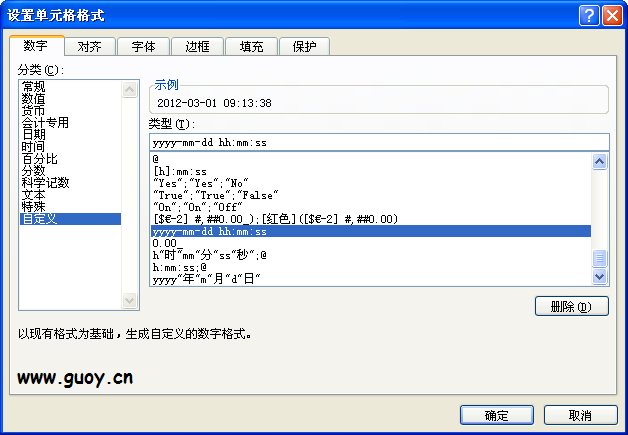628x435 pixels.
Task: Click the 删除(D) button
Action: point(572,306)
